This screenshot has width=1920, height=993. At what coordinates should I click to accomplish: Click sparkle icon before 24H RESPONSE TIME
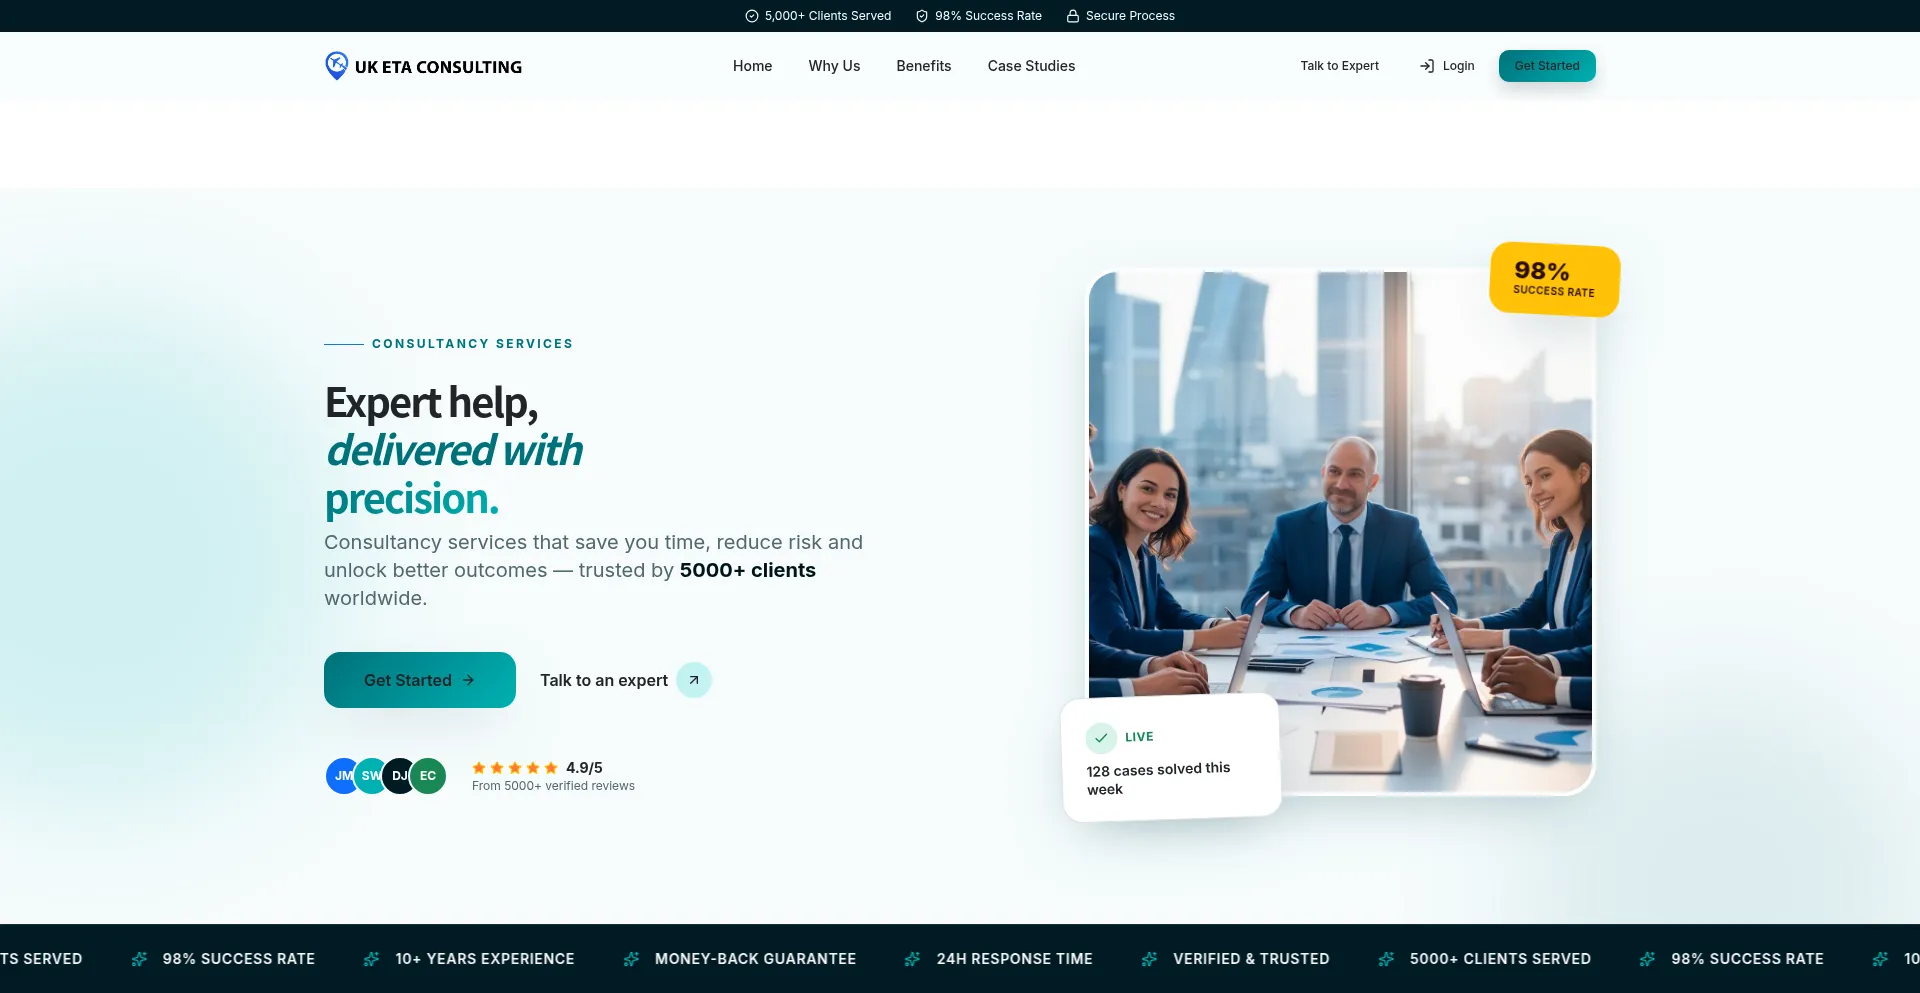tap(912, 959)
